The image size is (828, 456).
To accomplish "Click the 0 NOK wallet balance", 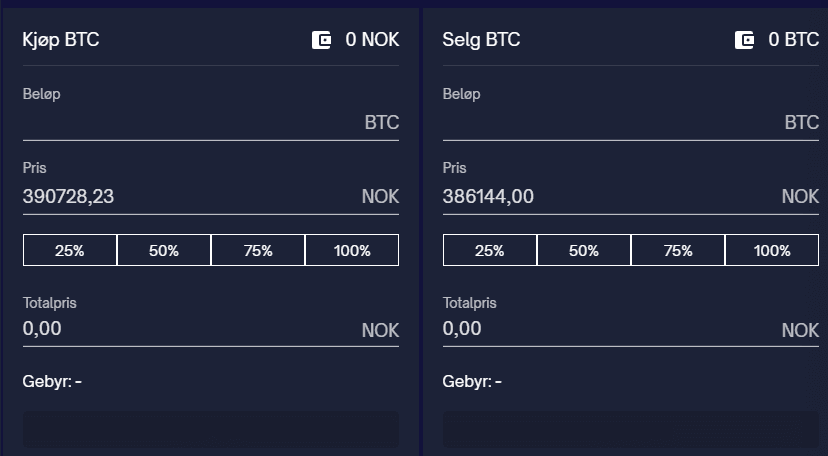I will click(372, 40).
